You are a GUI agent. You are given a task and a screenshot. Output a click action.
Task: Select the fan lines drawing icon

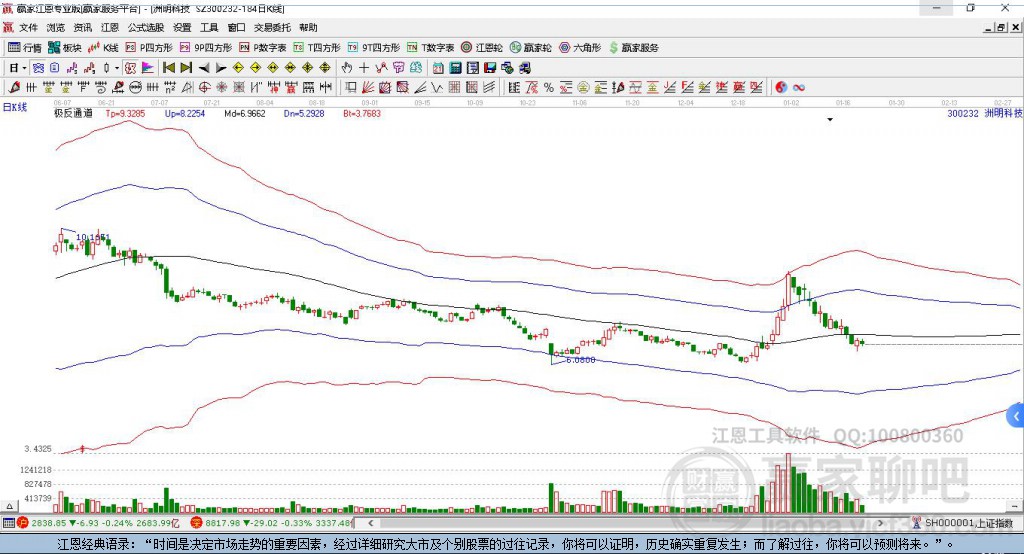coord(368,88)
